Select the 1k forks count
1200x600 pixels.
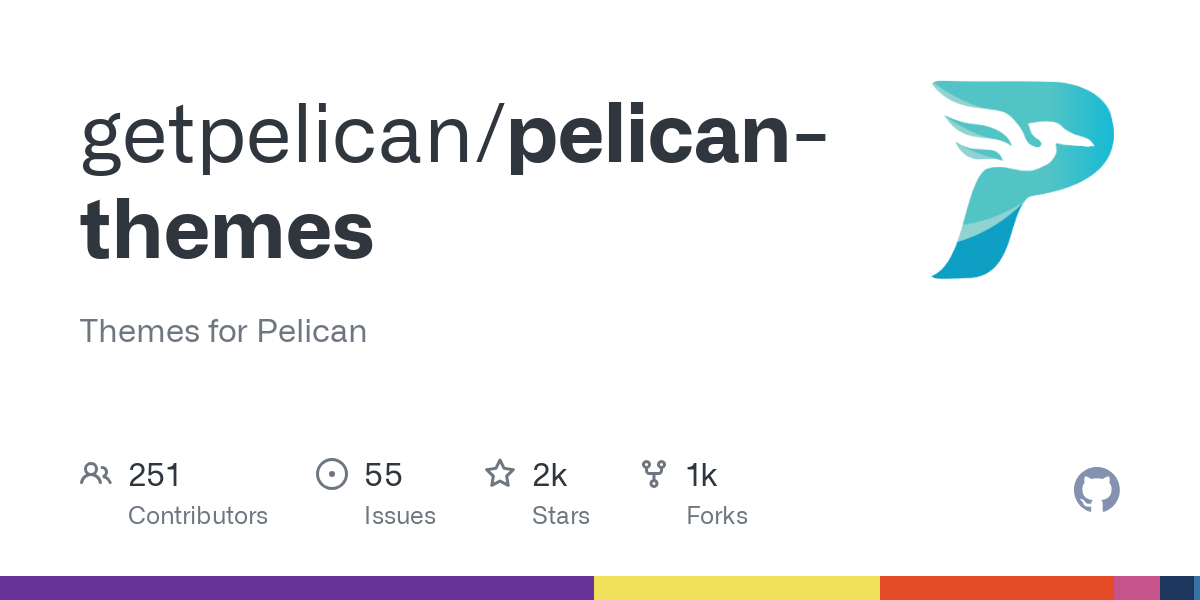702,475
